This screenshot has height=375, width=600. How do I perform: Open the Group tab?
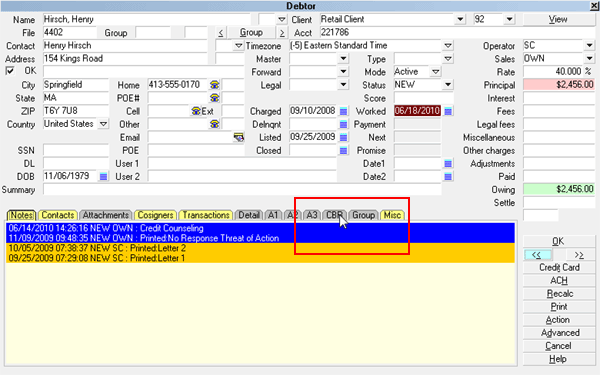(x=364, y=215)
